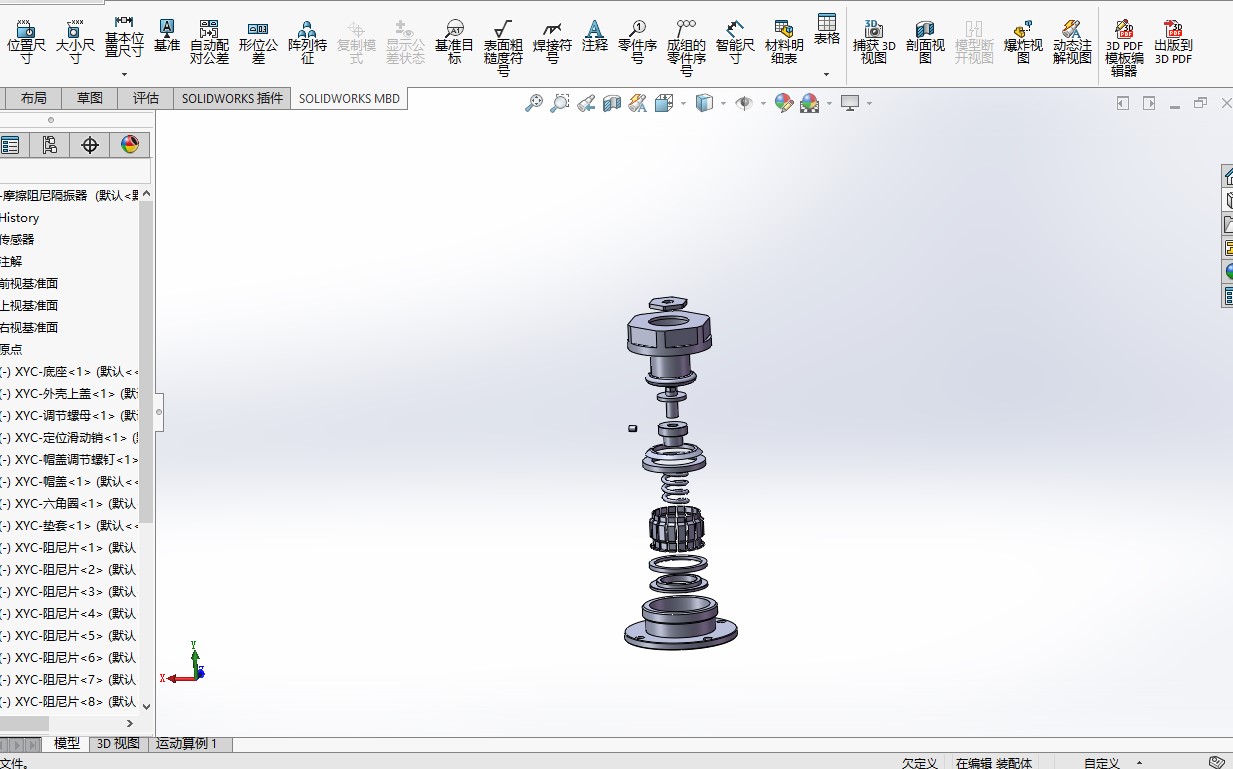Click the 爆炸视图 exploded view tool

click(1023, 41)
